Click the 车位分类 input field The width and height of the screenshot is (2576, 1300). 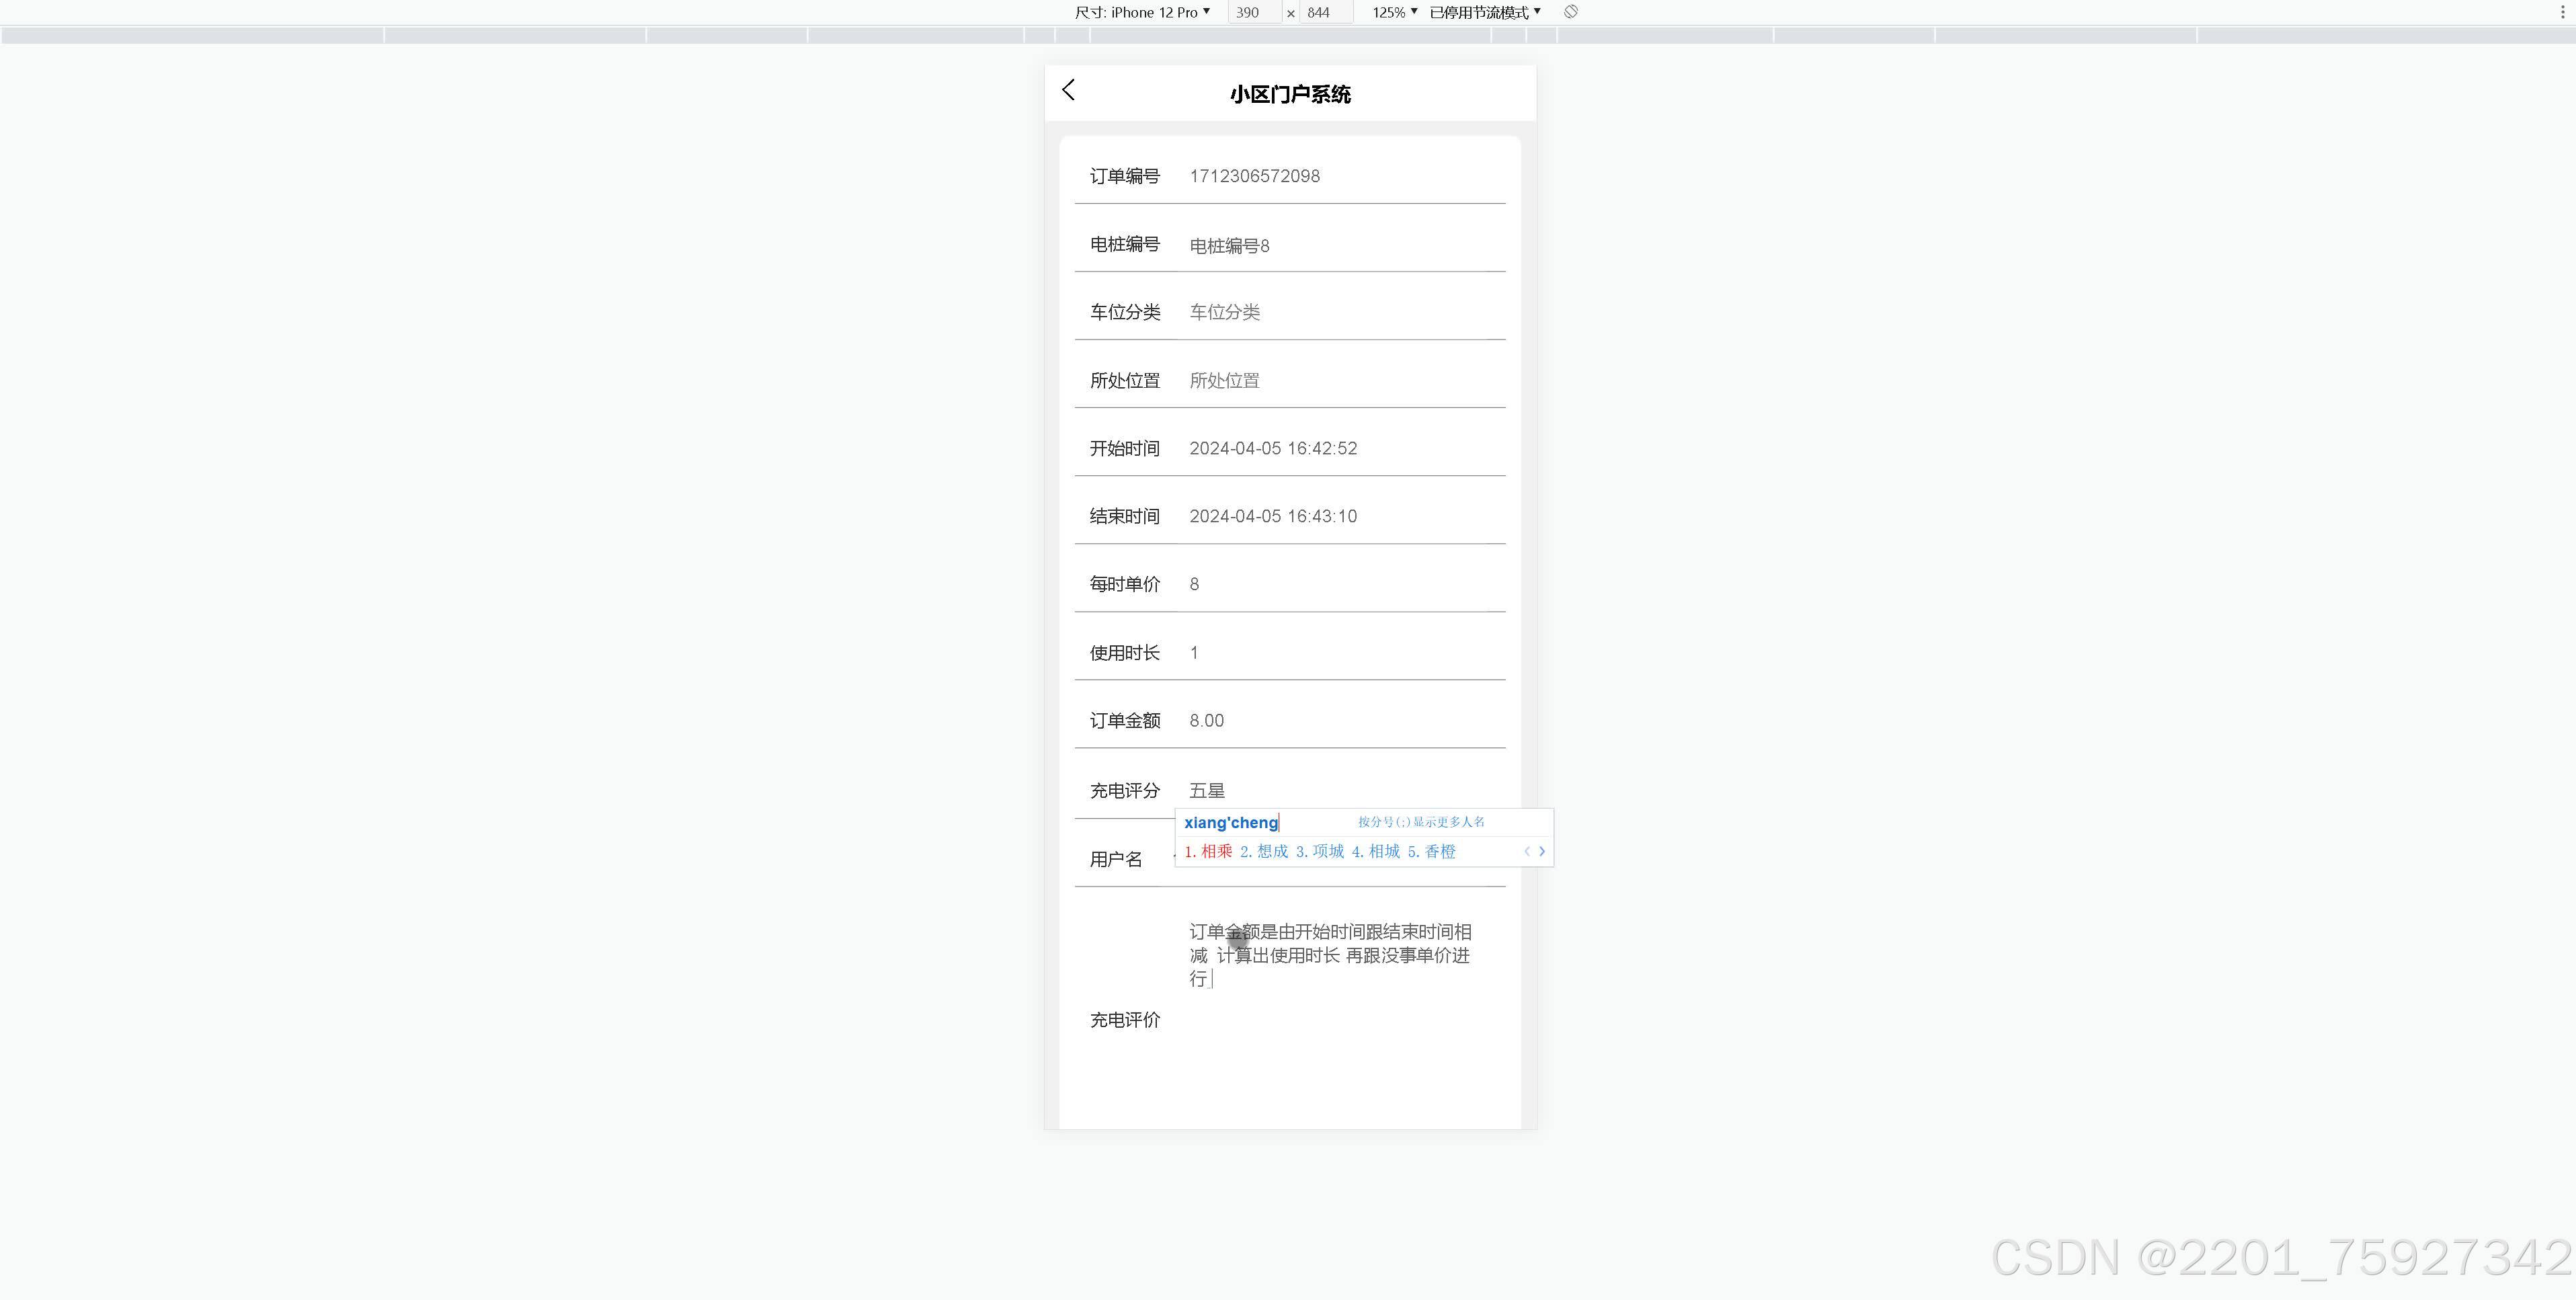(1340, 312)
